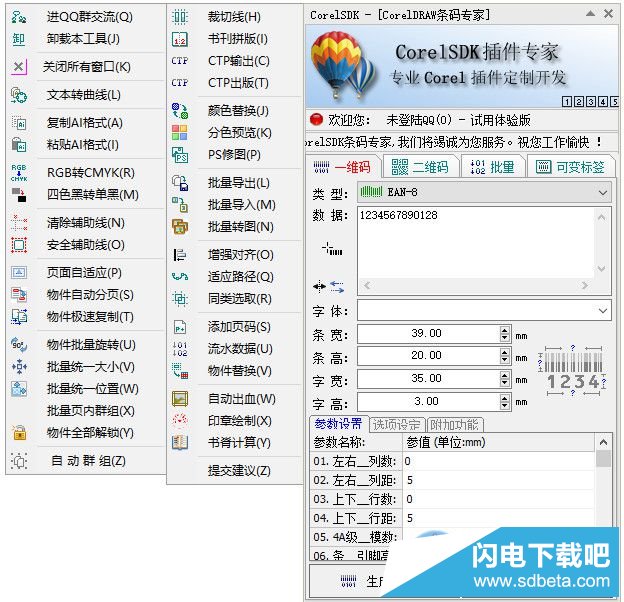Image resolution: width=624 pixels, height=602 pixels.
Task: Open the 类型 EAN-8 barcode type dropdown
Action: coord(484,193)
